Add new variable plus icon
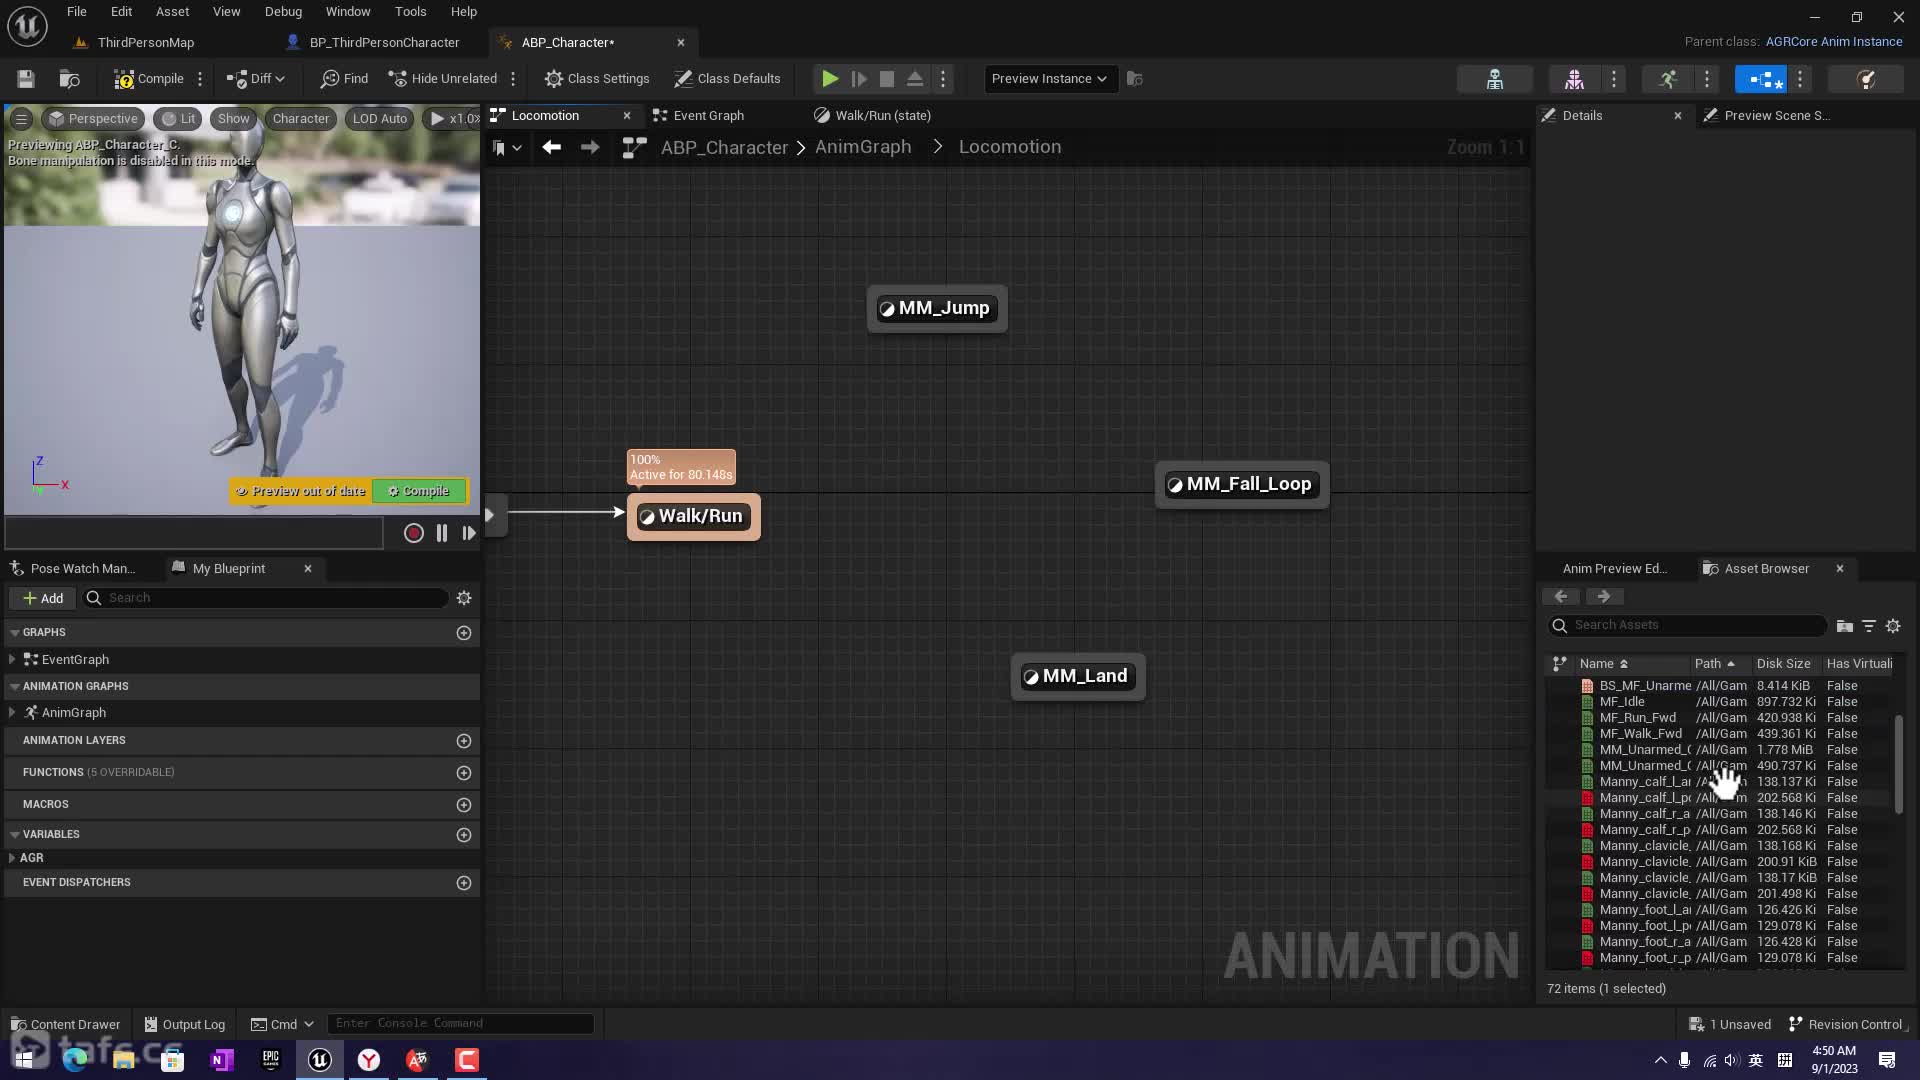1920x1080 pixels. [464, 835]
